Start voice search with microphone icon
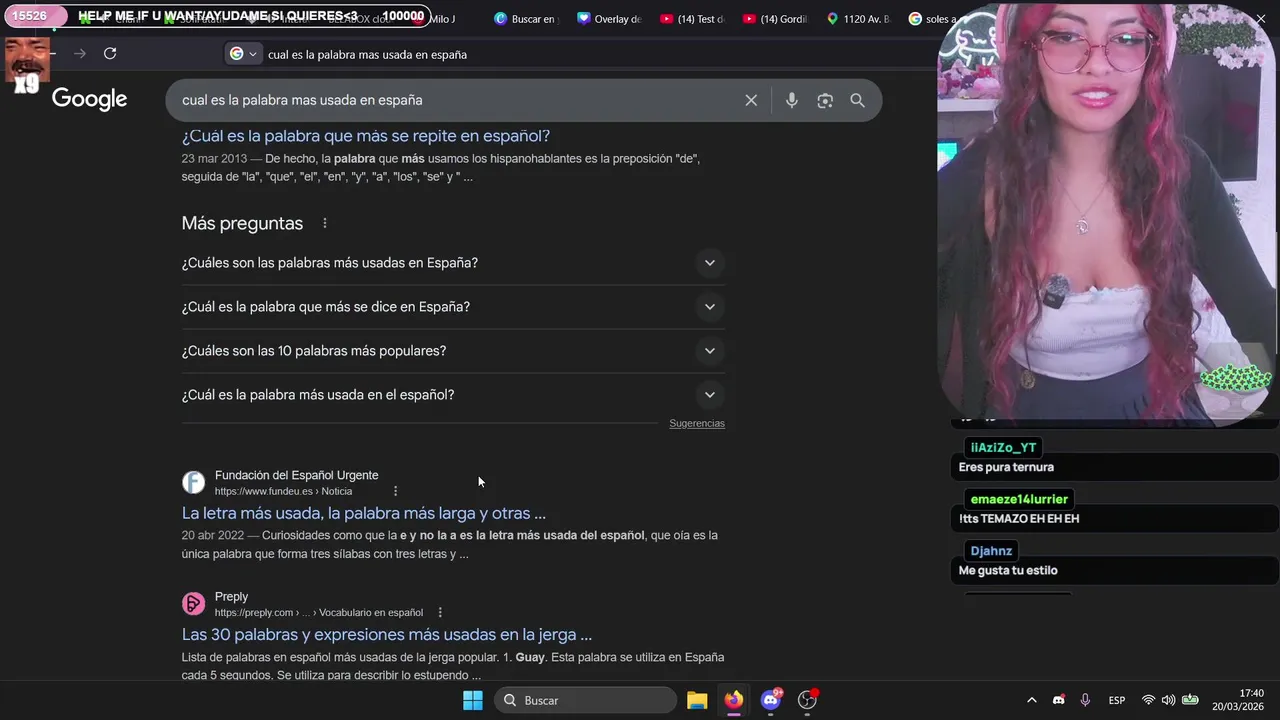1280x720 pixels. pos(791,100)
